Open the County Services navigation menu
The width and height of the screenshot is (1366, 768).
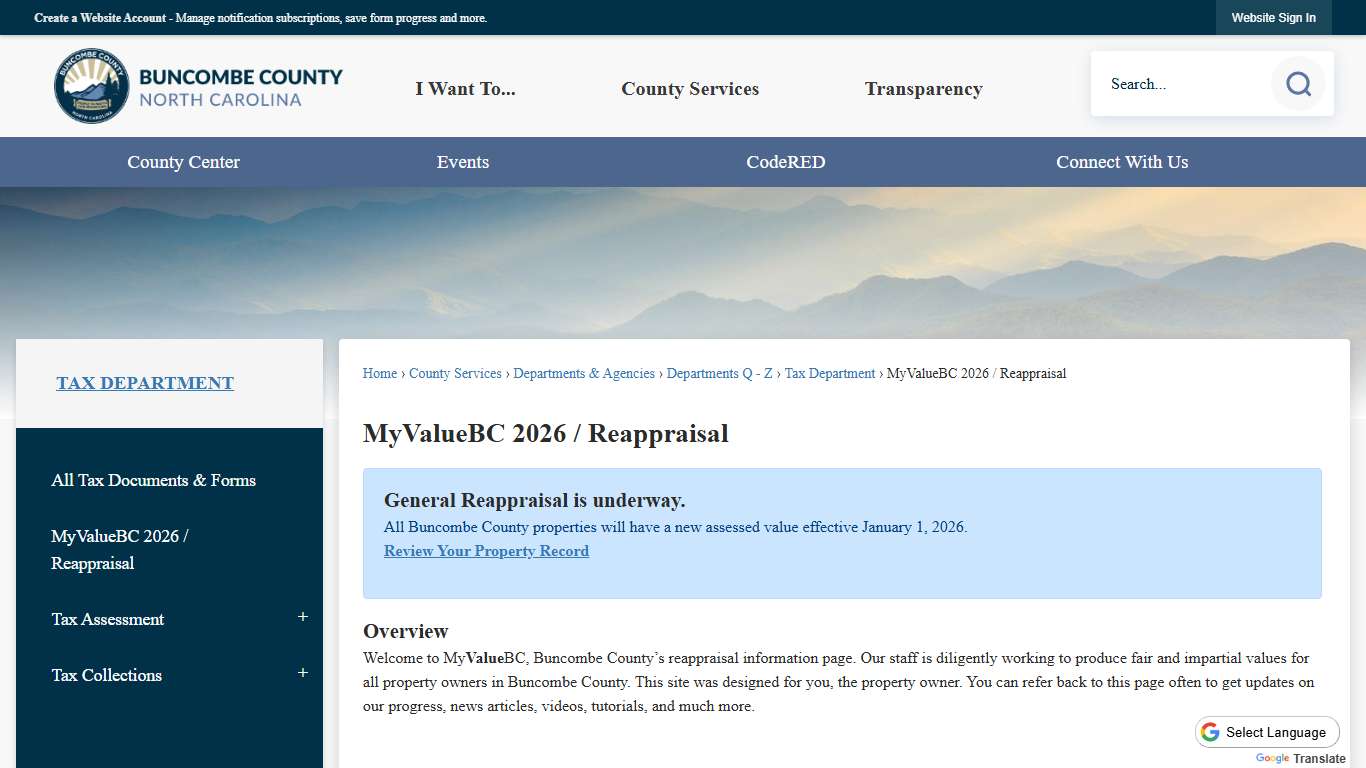(689, 88)
